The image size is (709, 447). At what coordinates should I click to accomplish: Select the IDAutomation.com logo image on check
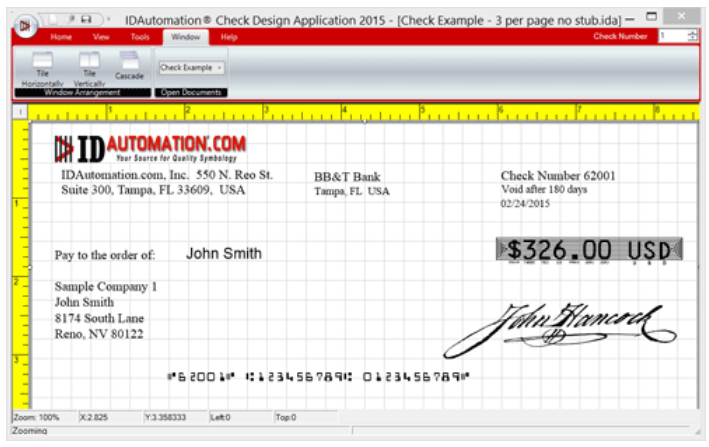coord(150,149)
